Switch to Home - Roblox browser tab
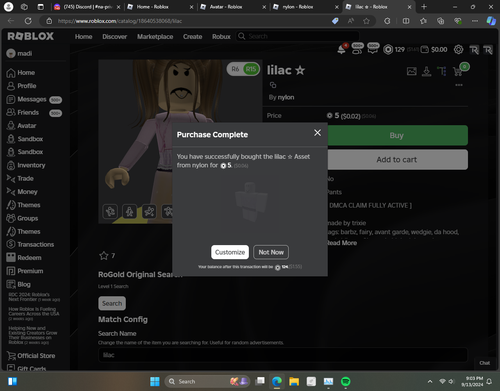Viewport: 500px width, 391px height. coord(159,7)
